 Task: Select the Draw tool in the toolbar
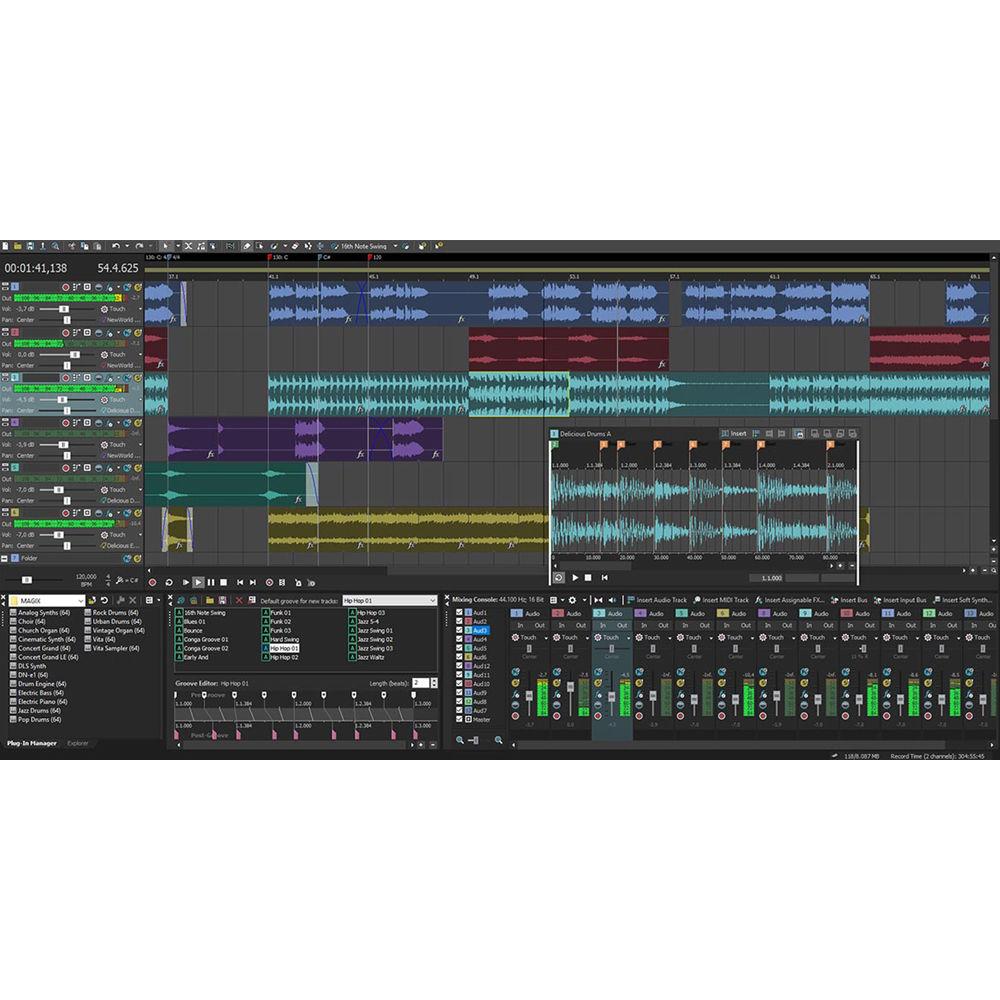pyautogui.click(x=274, y=245)
